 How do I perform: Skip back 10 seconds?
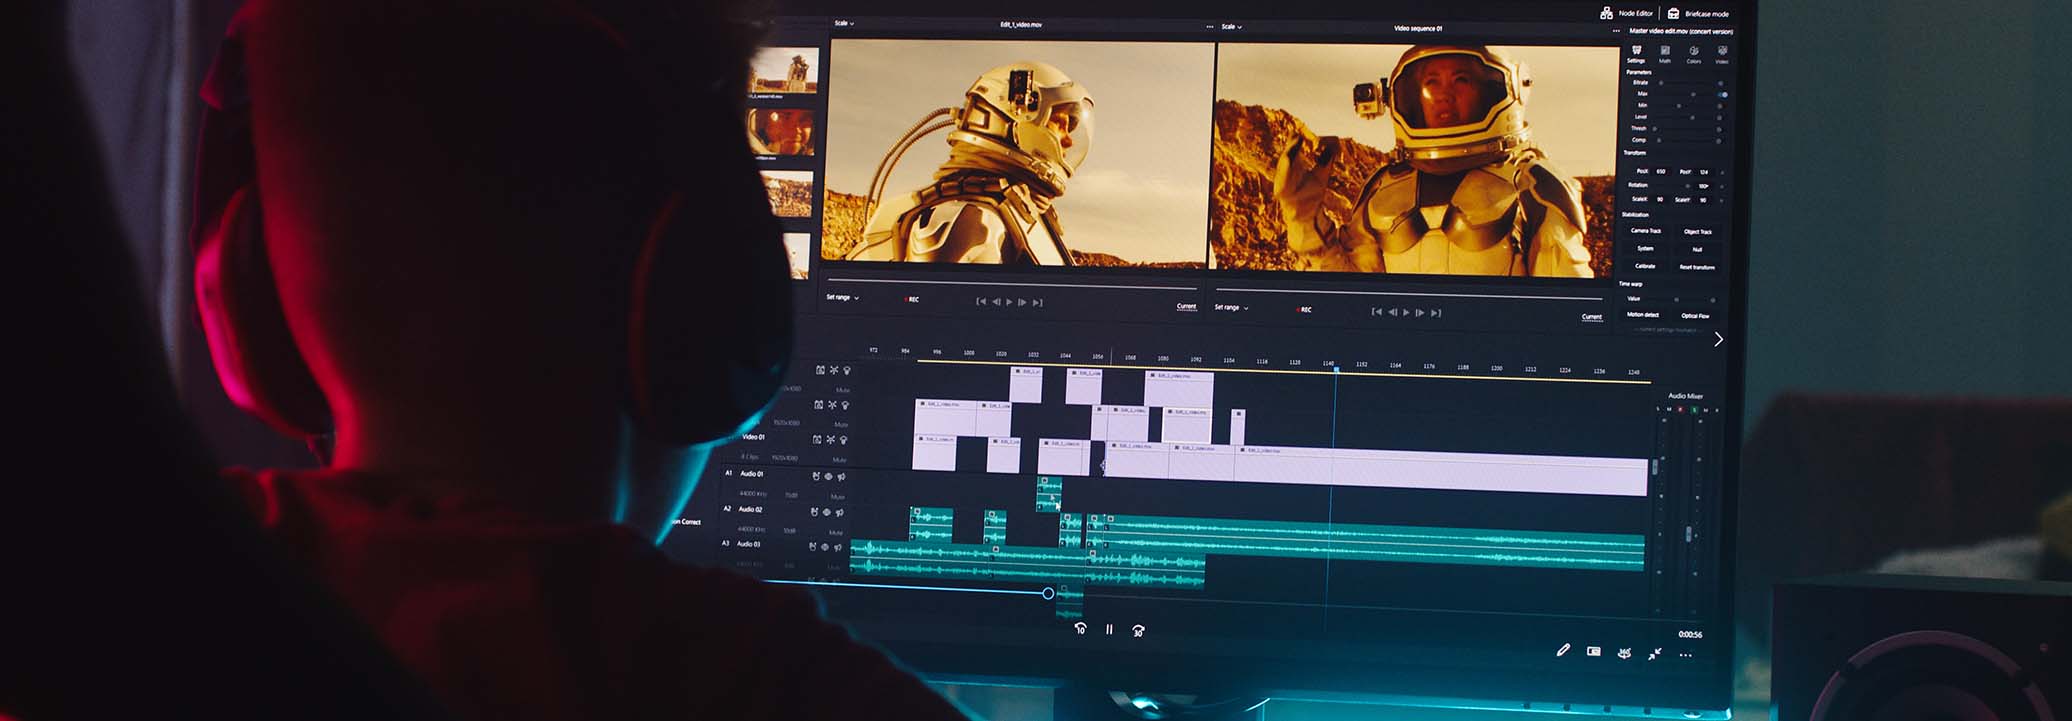coord(1080,629)
